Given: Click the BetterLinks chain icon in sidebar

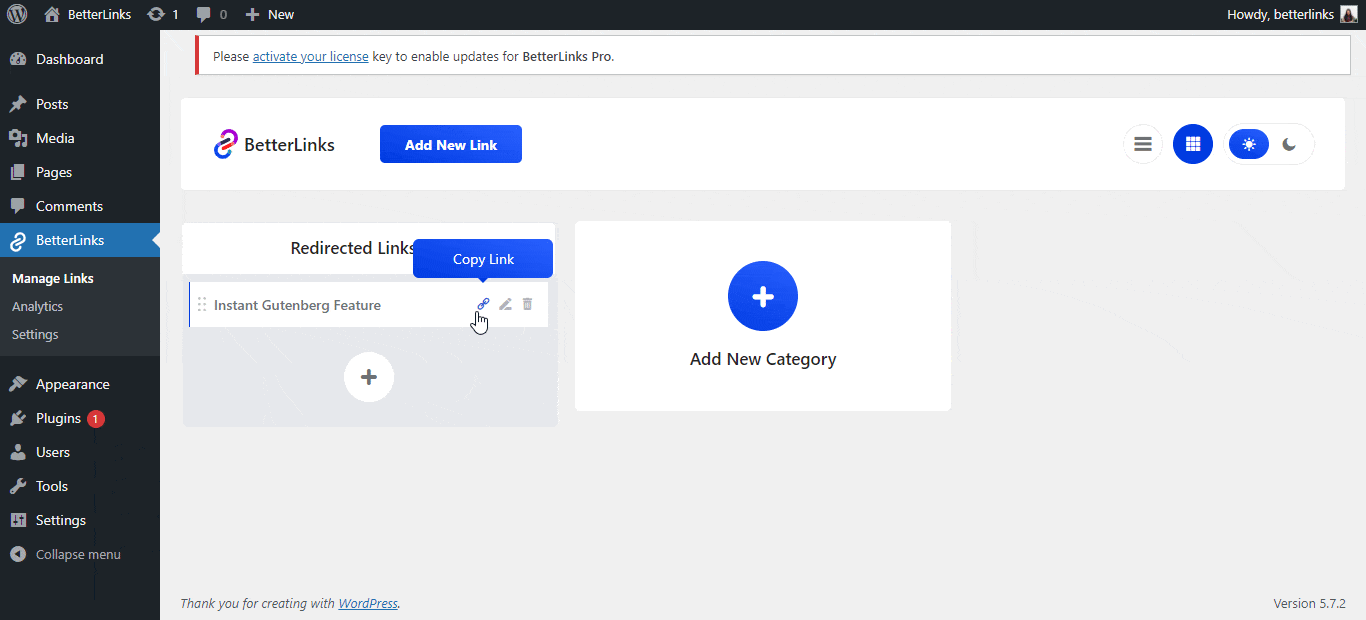Looking at the screenshot, I should tap(18, 241).
